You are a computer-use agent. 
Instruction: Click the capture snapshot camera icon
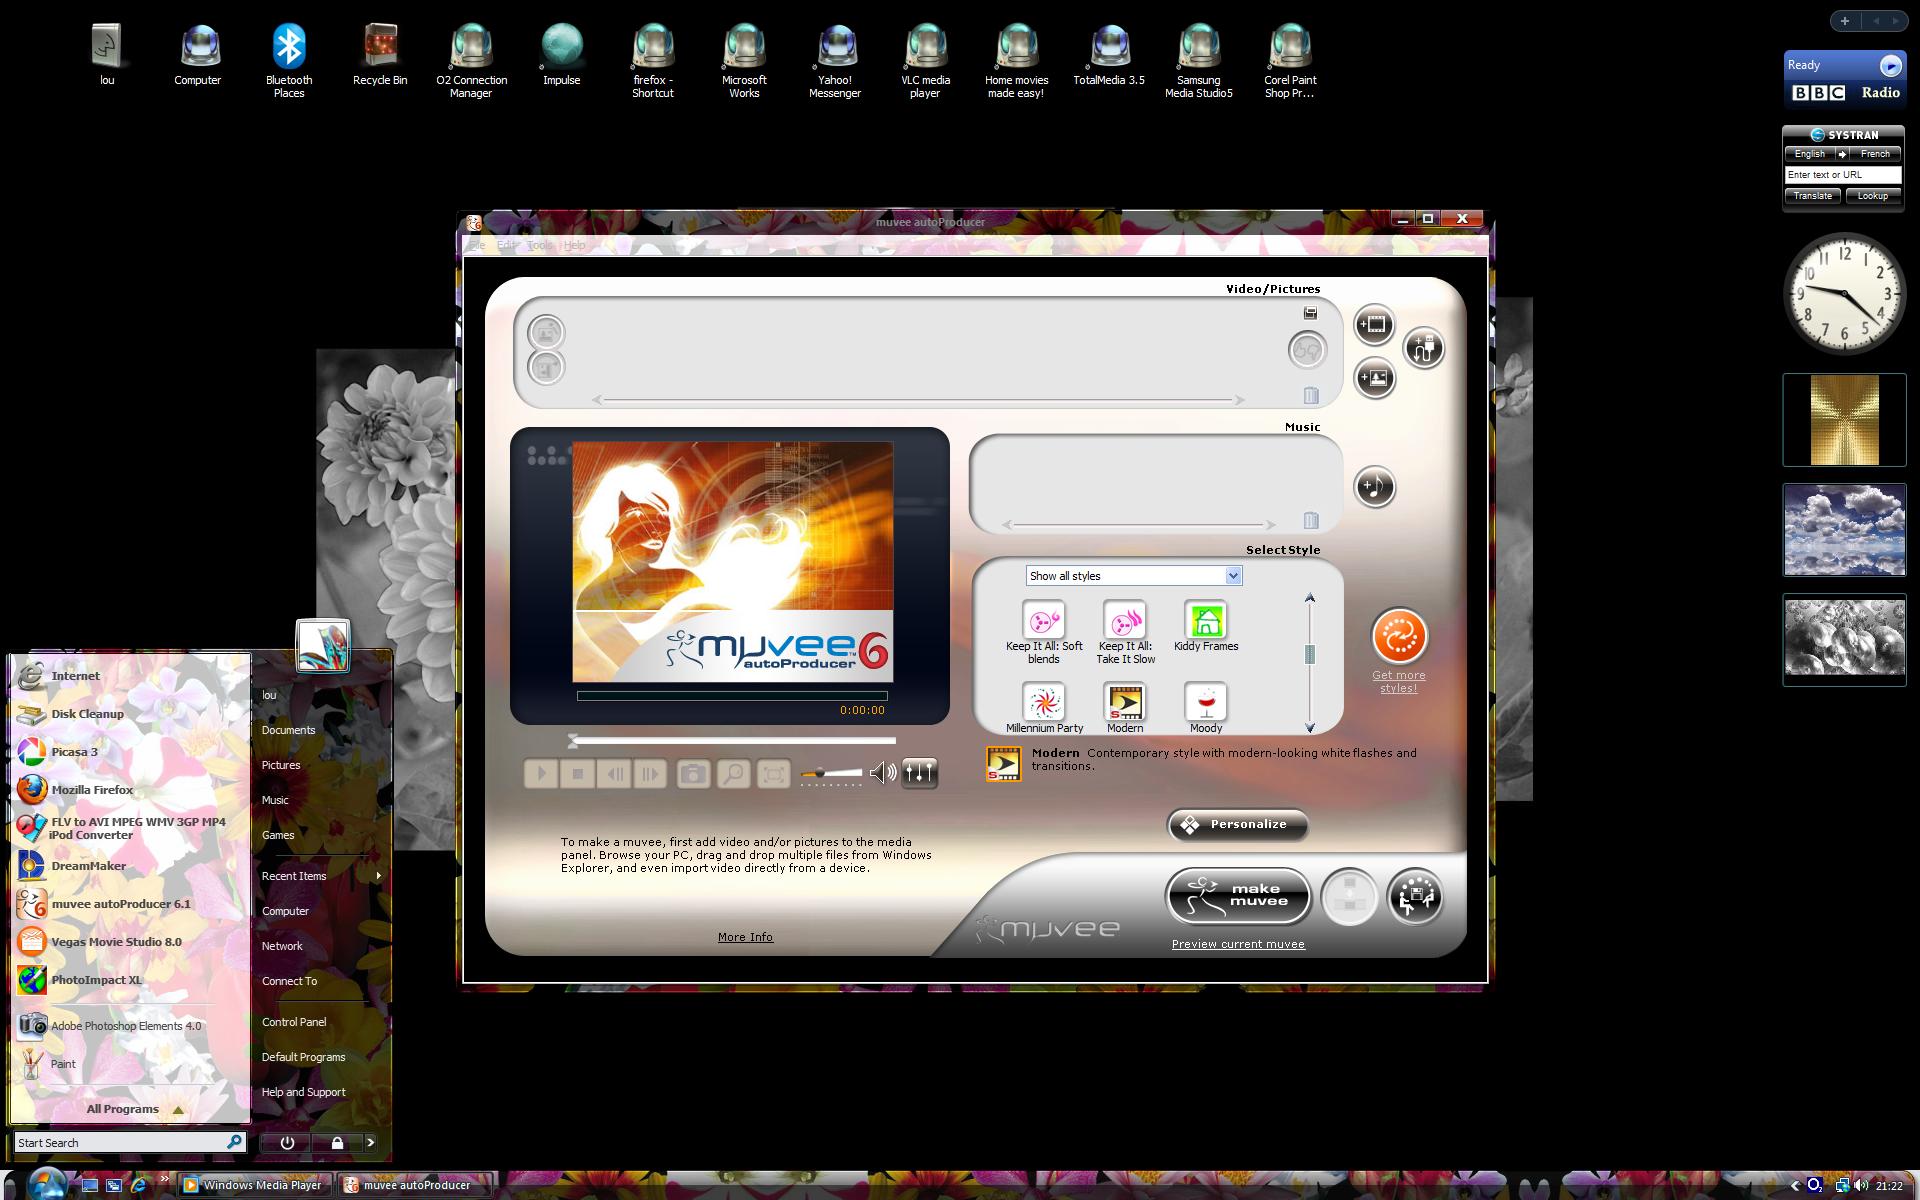click(693, 773)
